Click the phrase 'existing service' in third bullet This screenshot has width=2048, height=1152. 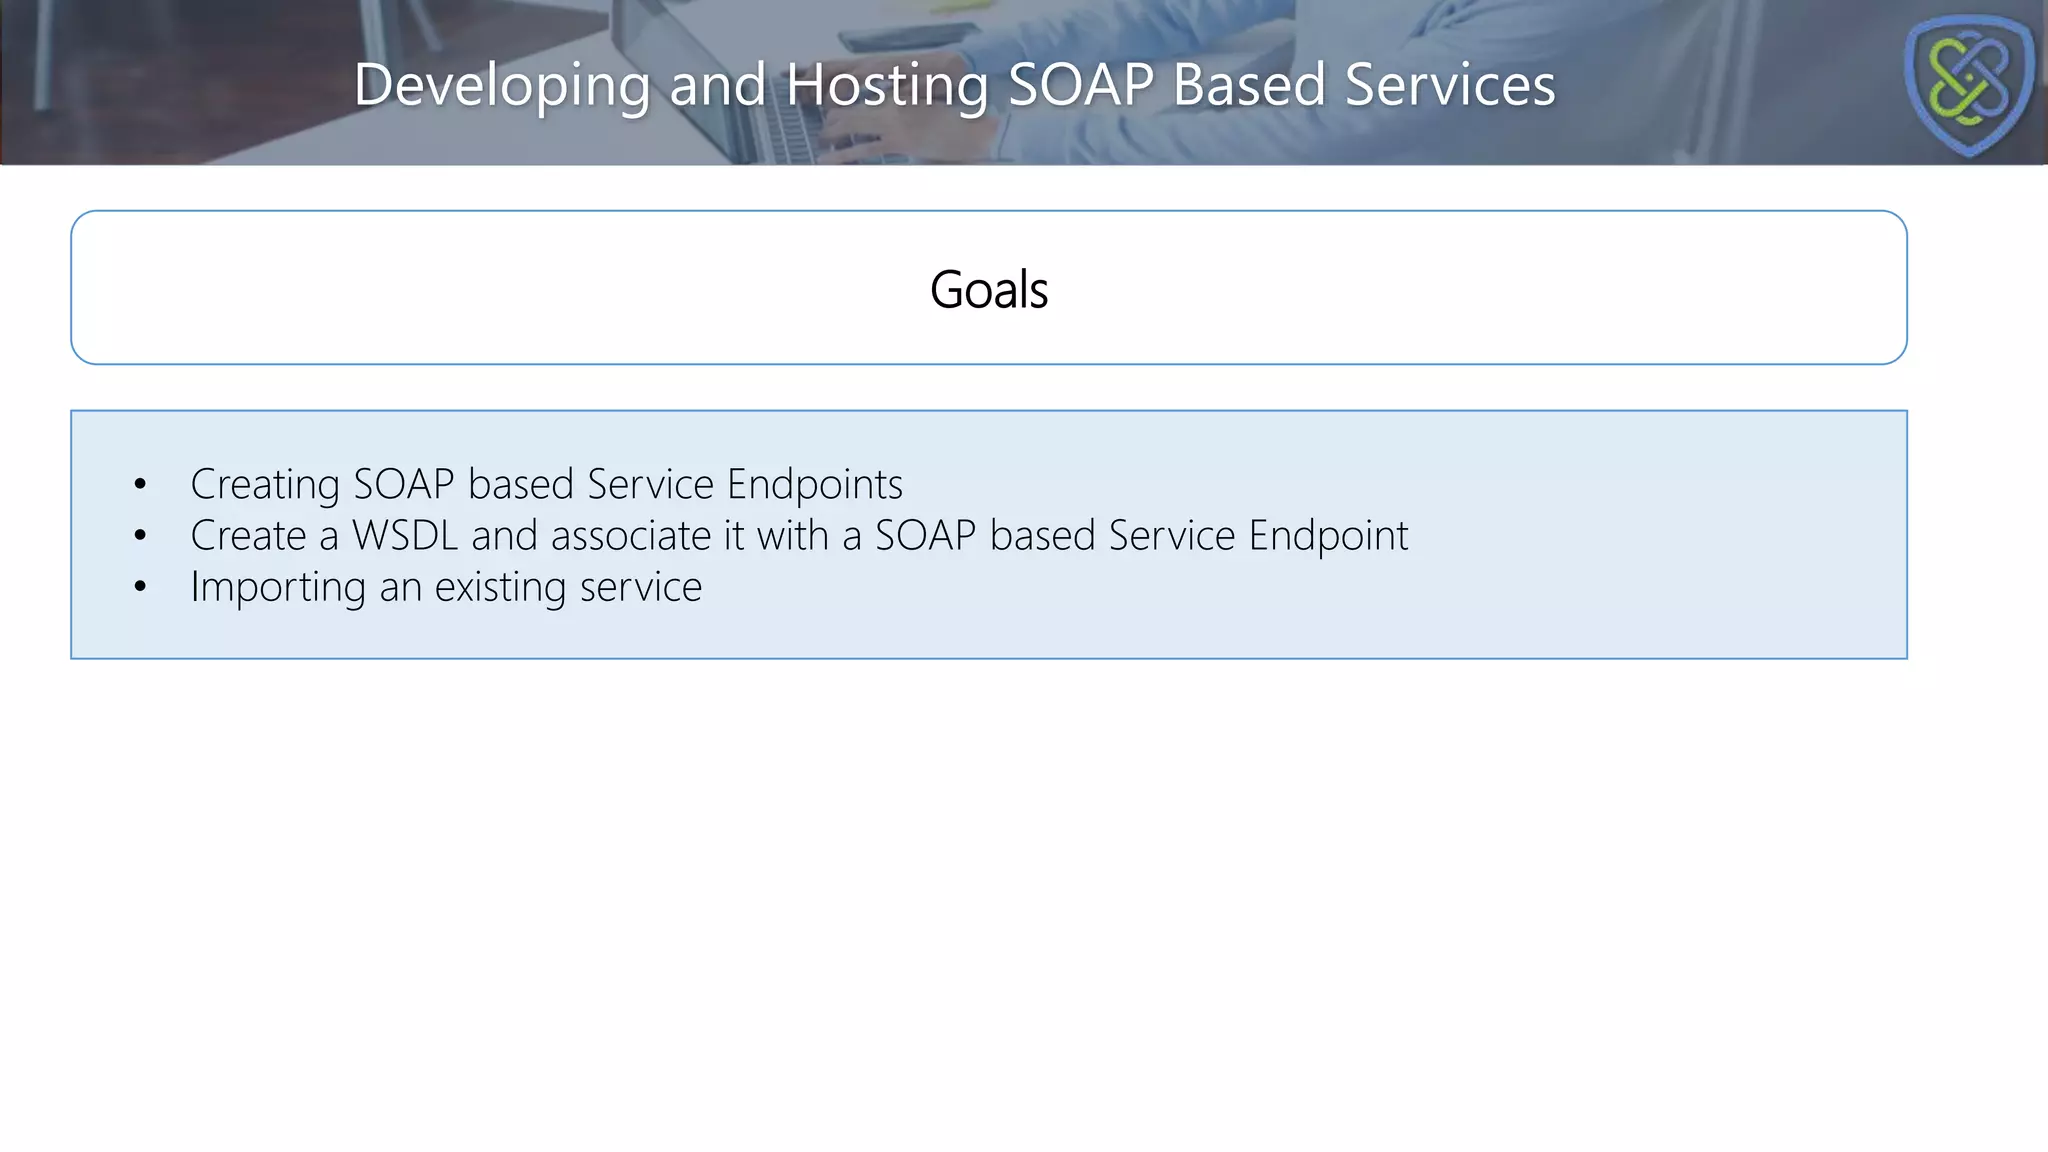coord(568,587)
